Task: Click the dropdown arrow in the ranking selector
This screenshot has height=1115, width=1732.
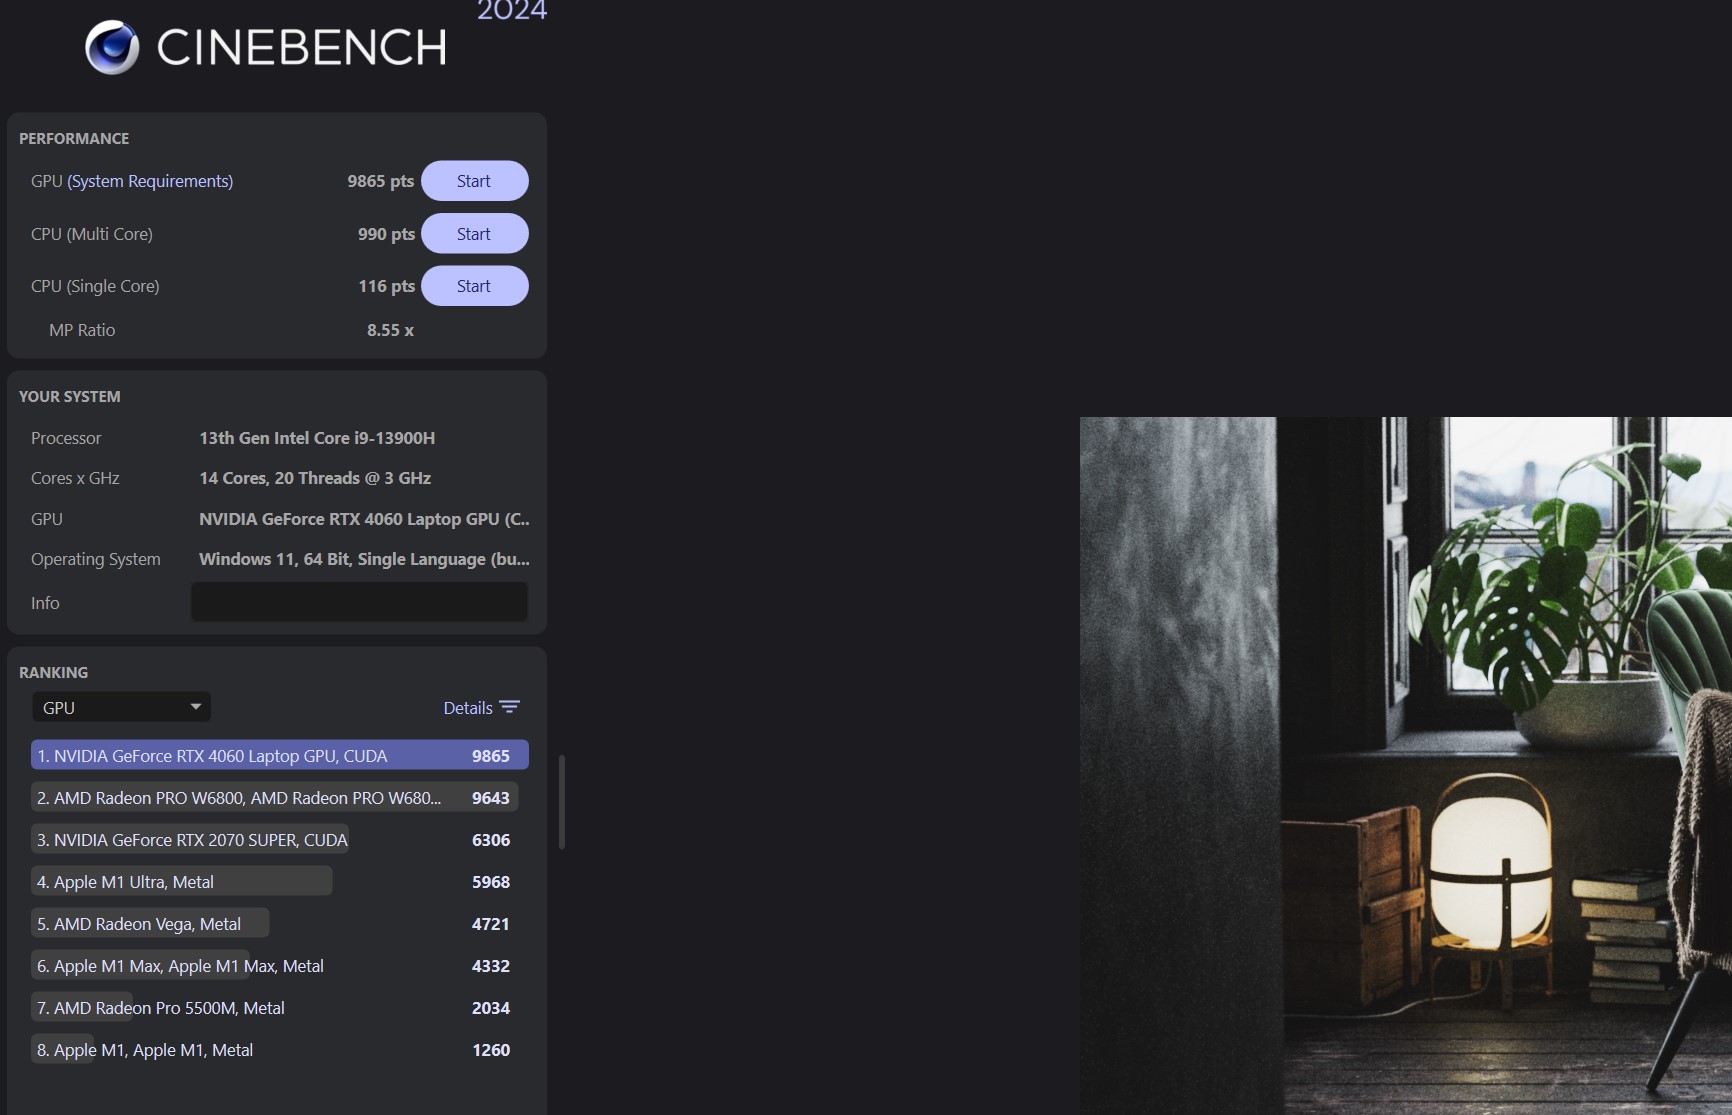Action: point(196,707)
